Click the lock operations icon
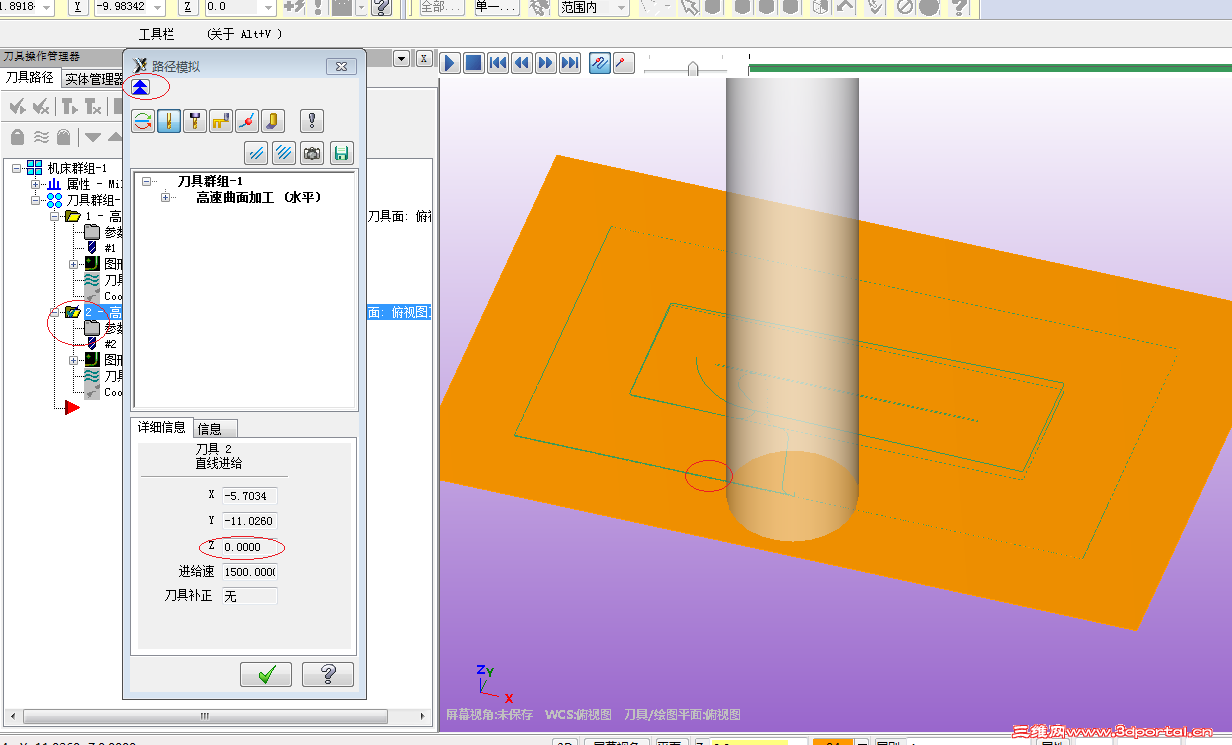Image resolution: width=1232 pixels, height=745 pixels. coord(17,137)
